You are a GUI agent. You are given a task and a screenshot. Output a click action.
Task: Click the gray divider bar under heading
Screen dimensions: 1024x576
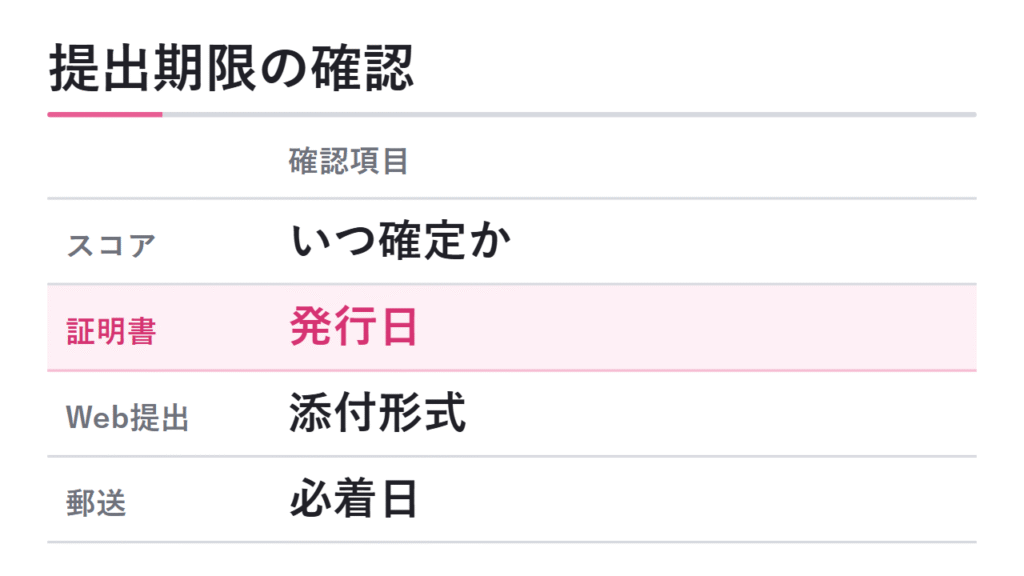tap(569, 114)
